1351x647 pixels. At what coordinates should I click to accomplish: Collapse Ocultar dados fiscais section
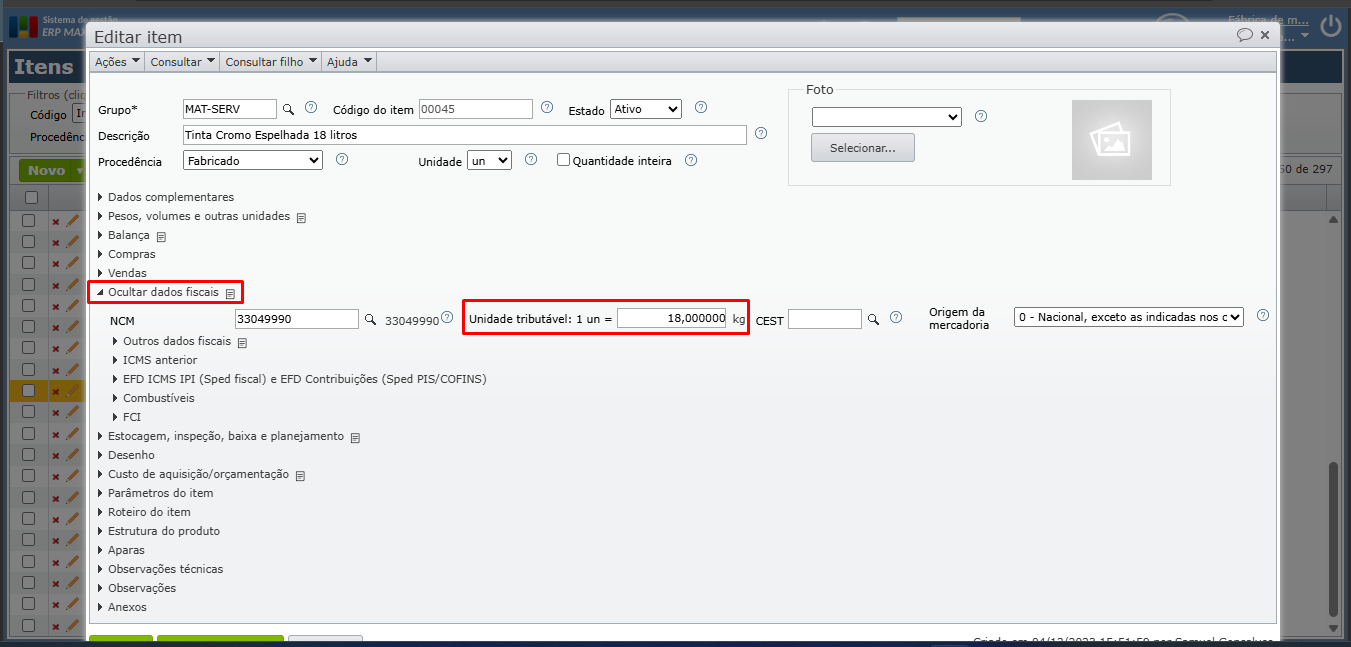pos(158,292)
